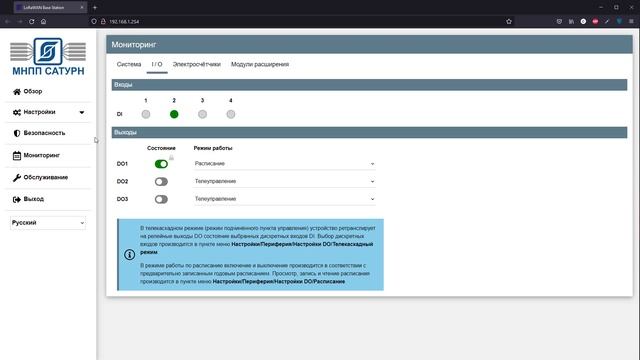640x360 pixels.
Task: Click the DO1 row label
Action: [x=122, y=164]
